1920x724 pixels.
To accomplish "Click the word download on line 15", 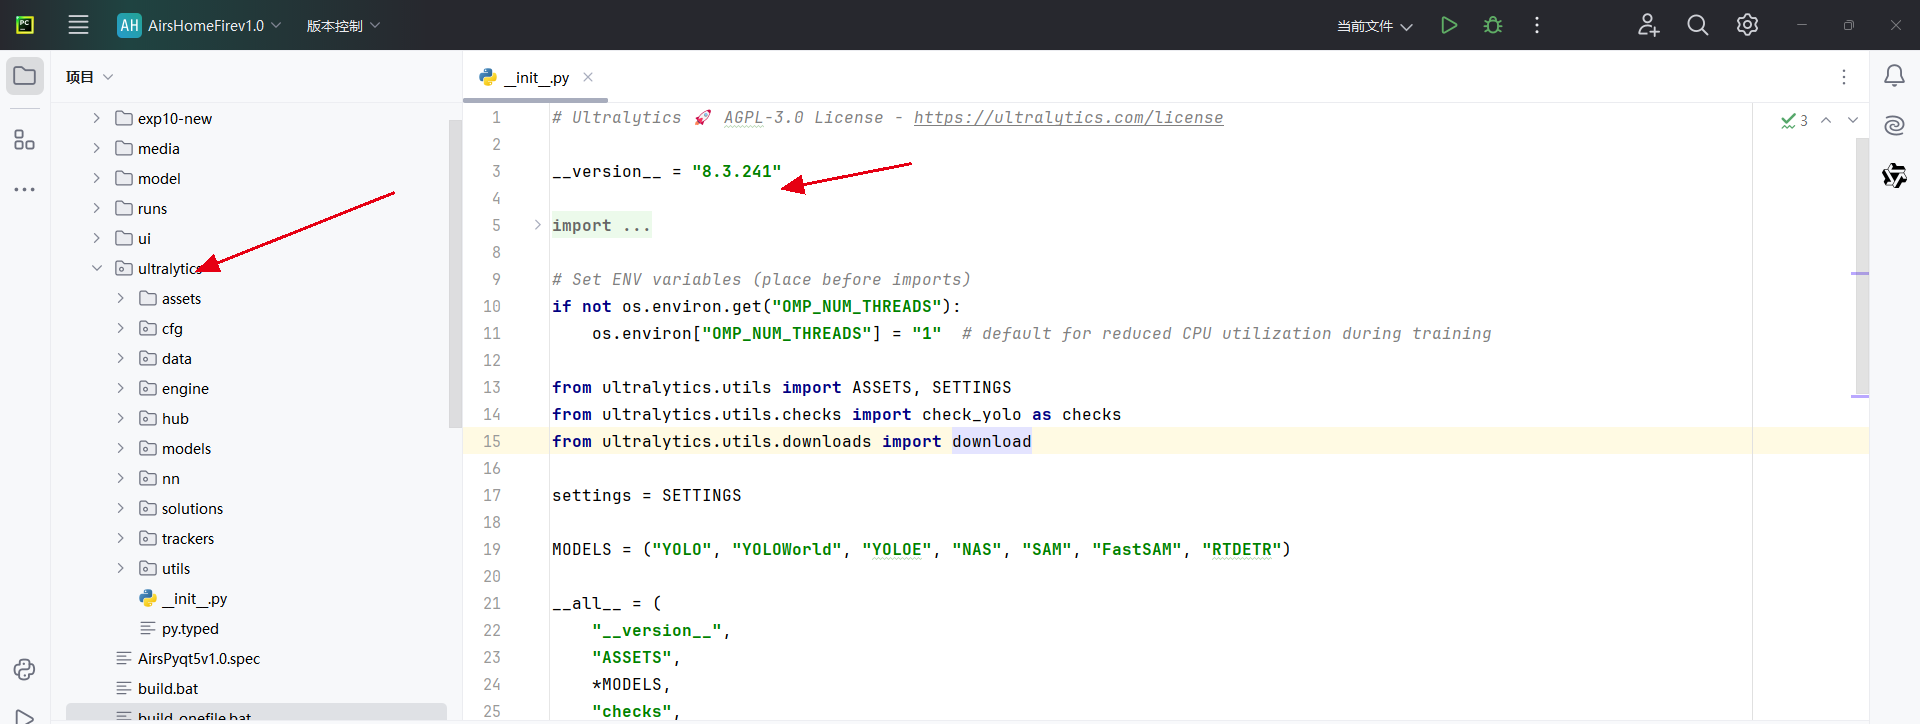I will tap(991, 441).
